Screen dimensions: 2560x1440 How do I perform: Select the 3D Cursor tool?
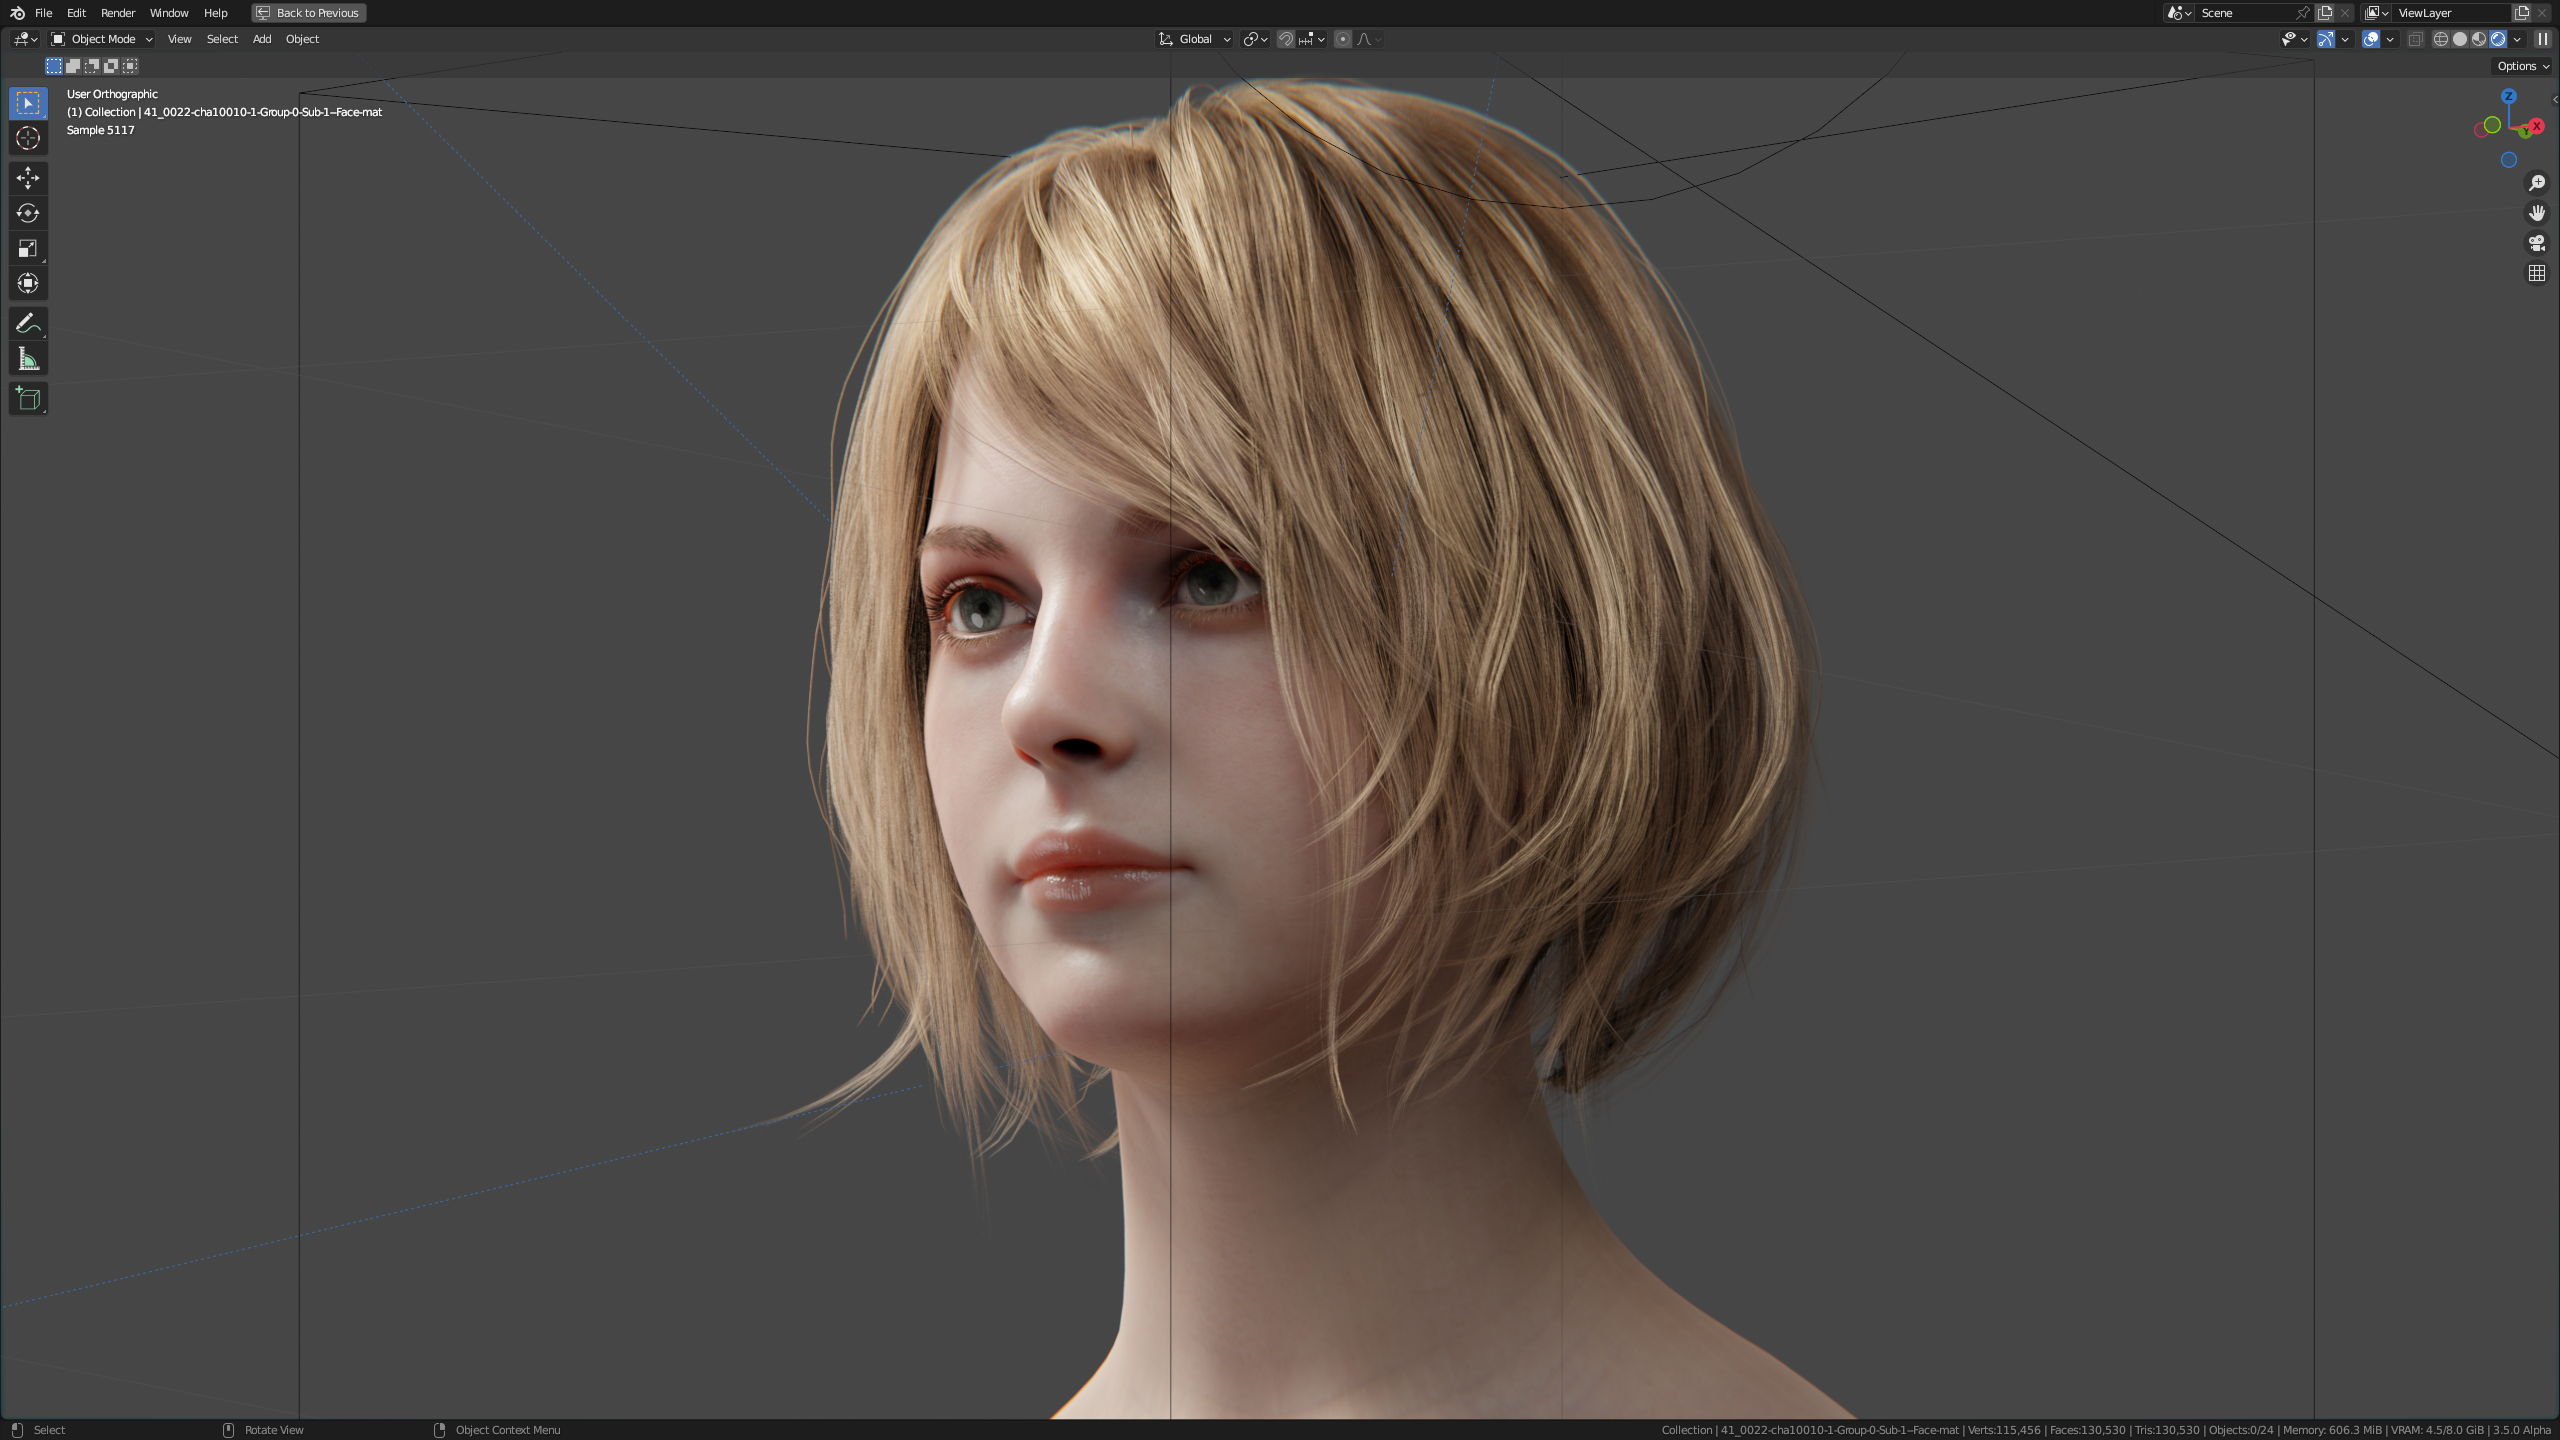(x=28, y=138)
